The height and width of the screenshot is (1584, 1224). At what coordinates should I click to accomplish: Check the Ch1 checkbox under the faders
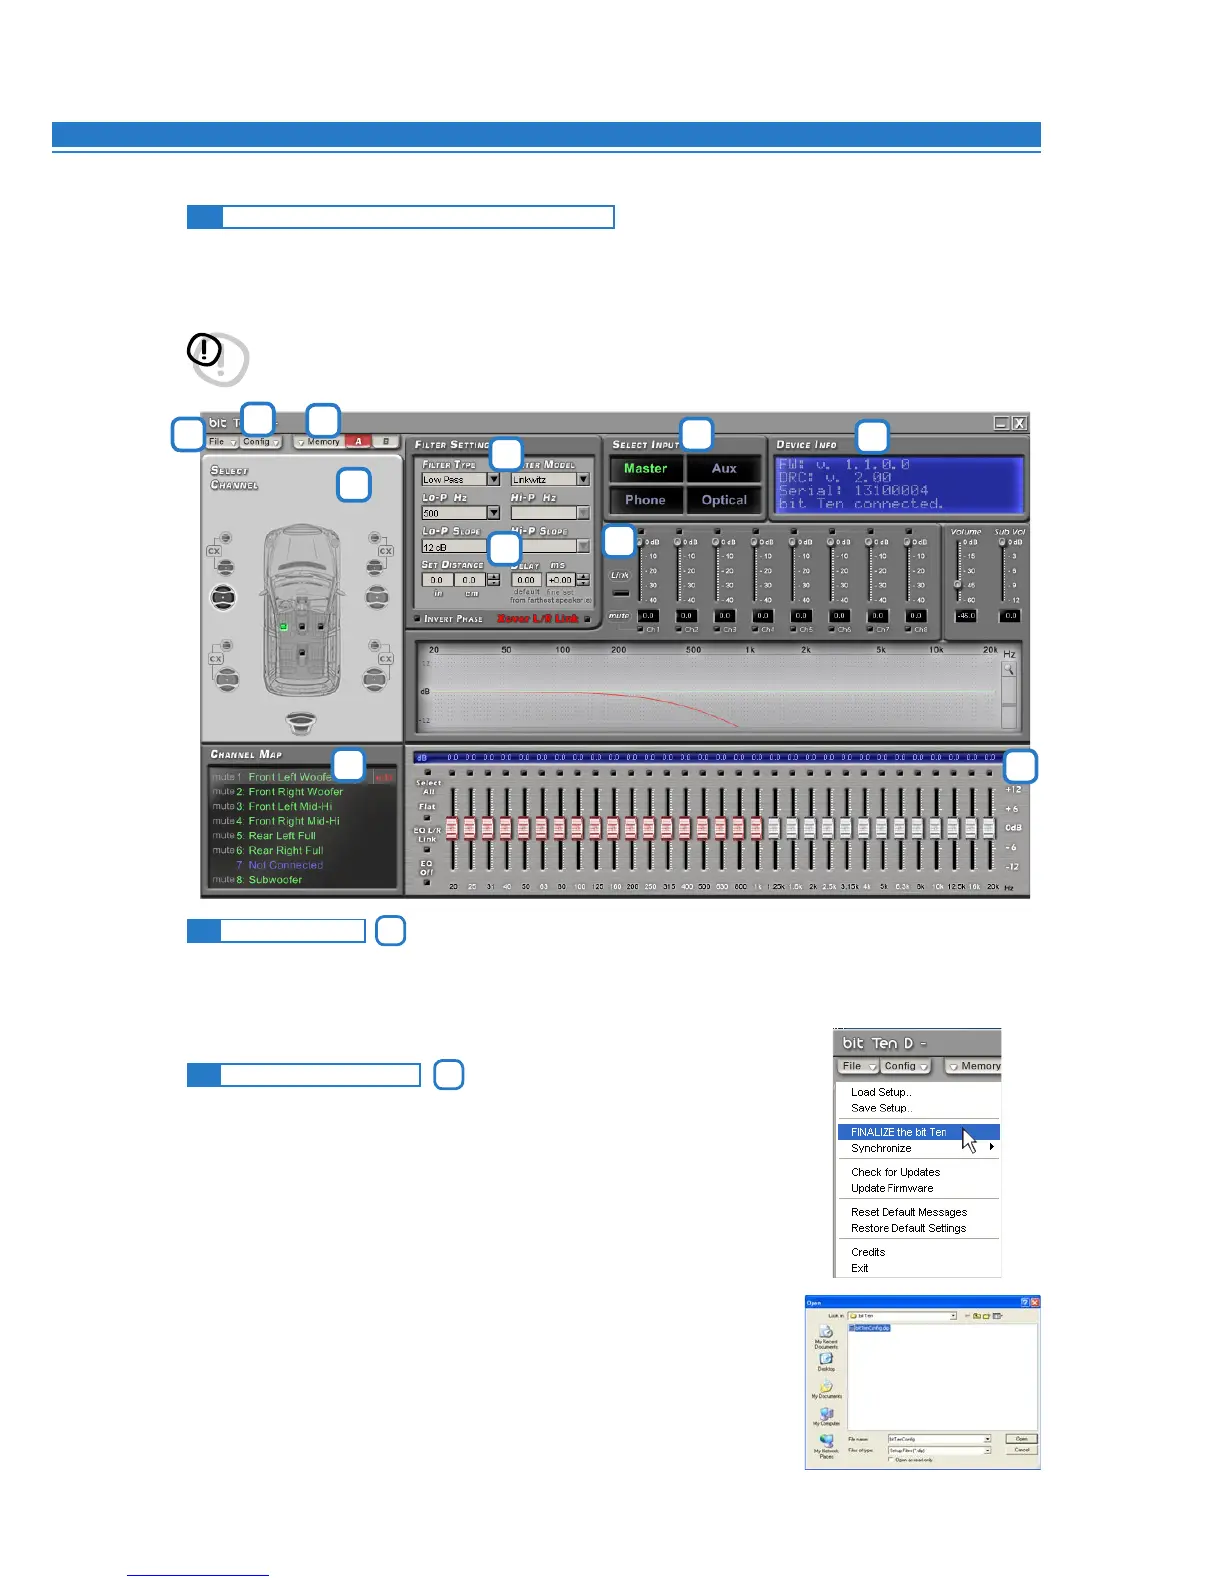pos(641,630)
